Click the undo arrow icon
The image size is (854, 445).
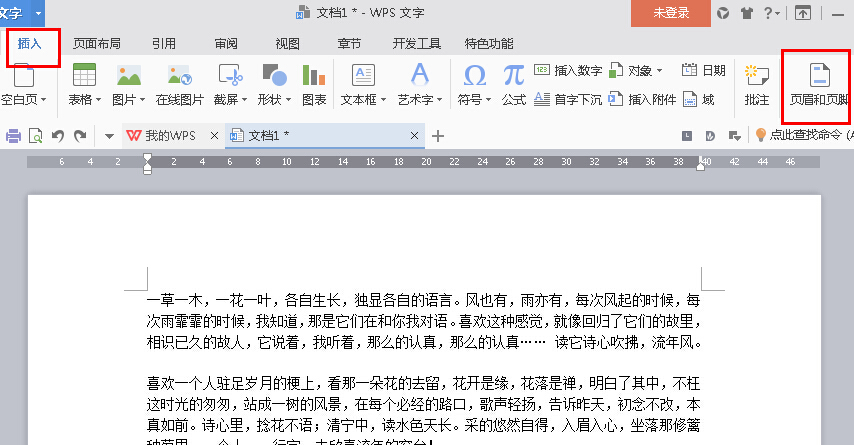(58, 136)
